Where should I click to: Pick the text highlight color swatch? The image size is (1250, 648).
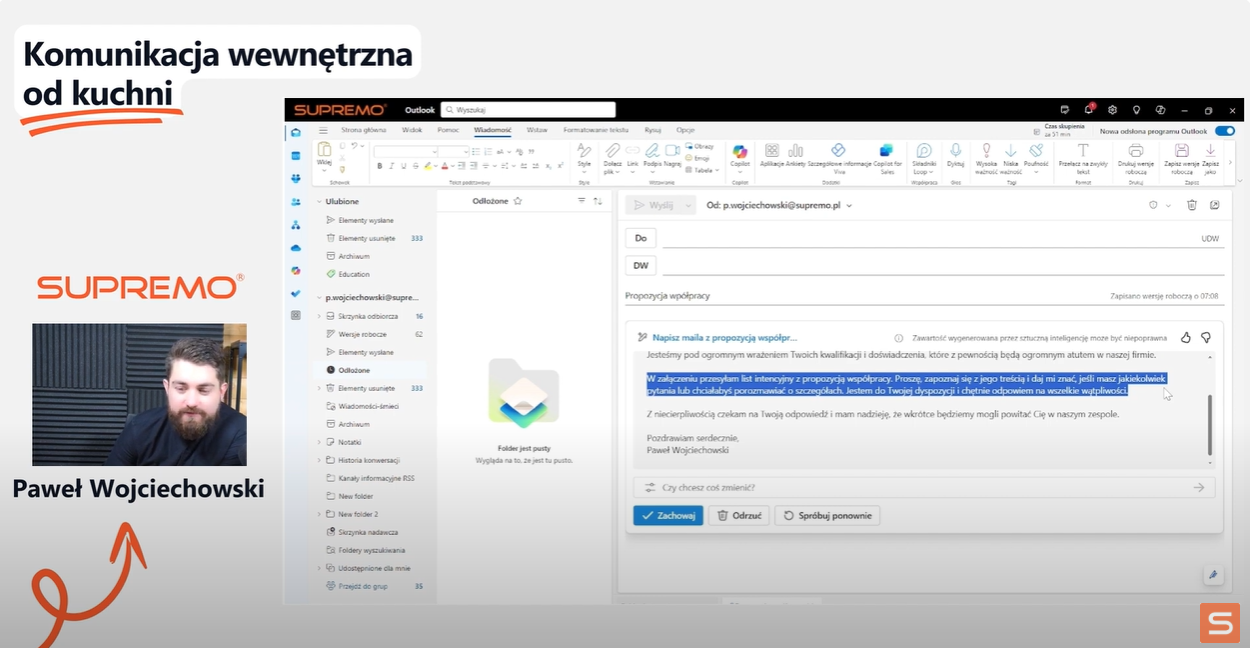429,166
